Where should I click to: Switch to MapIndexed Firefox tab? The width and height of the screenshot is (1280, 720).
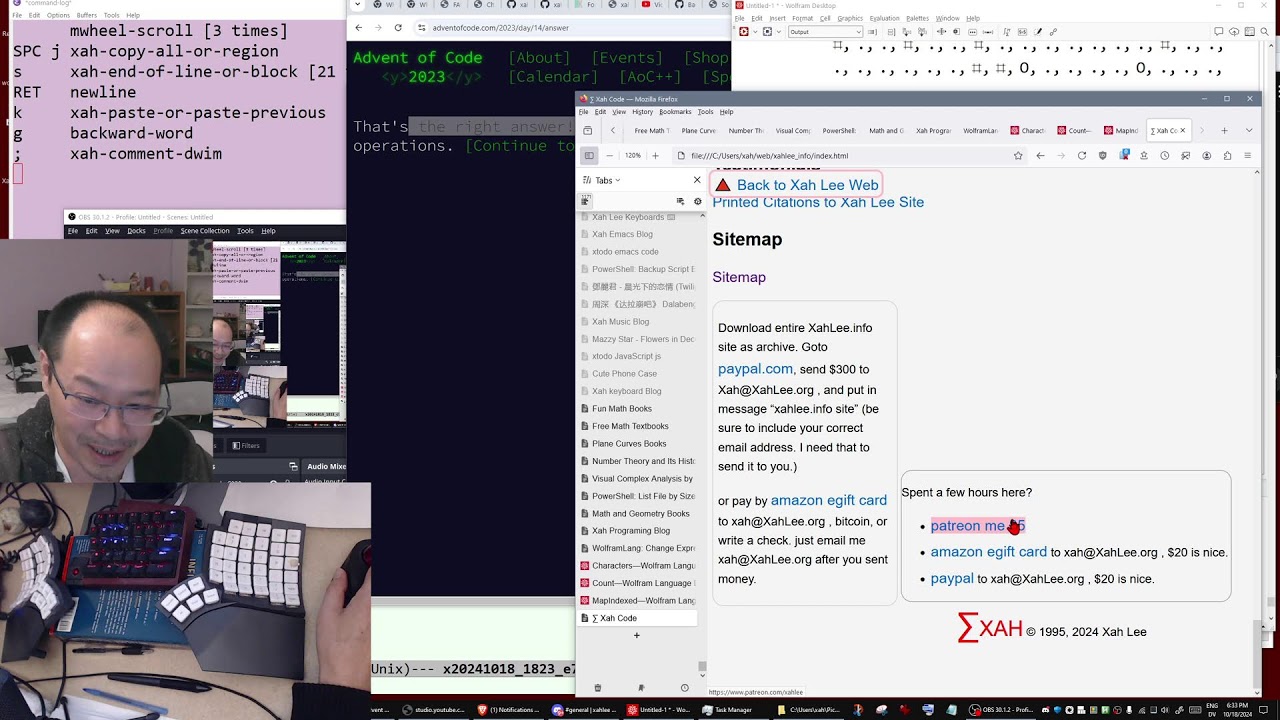click(x=1121, y=130)
